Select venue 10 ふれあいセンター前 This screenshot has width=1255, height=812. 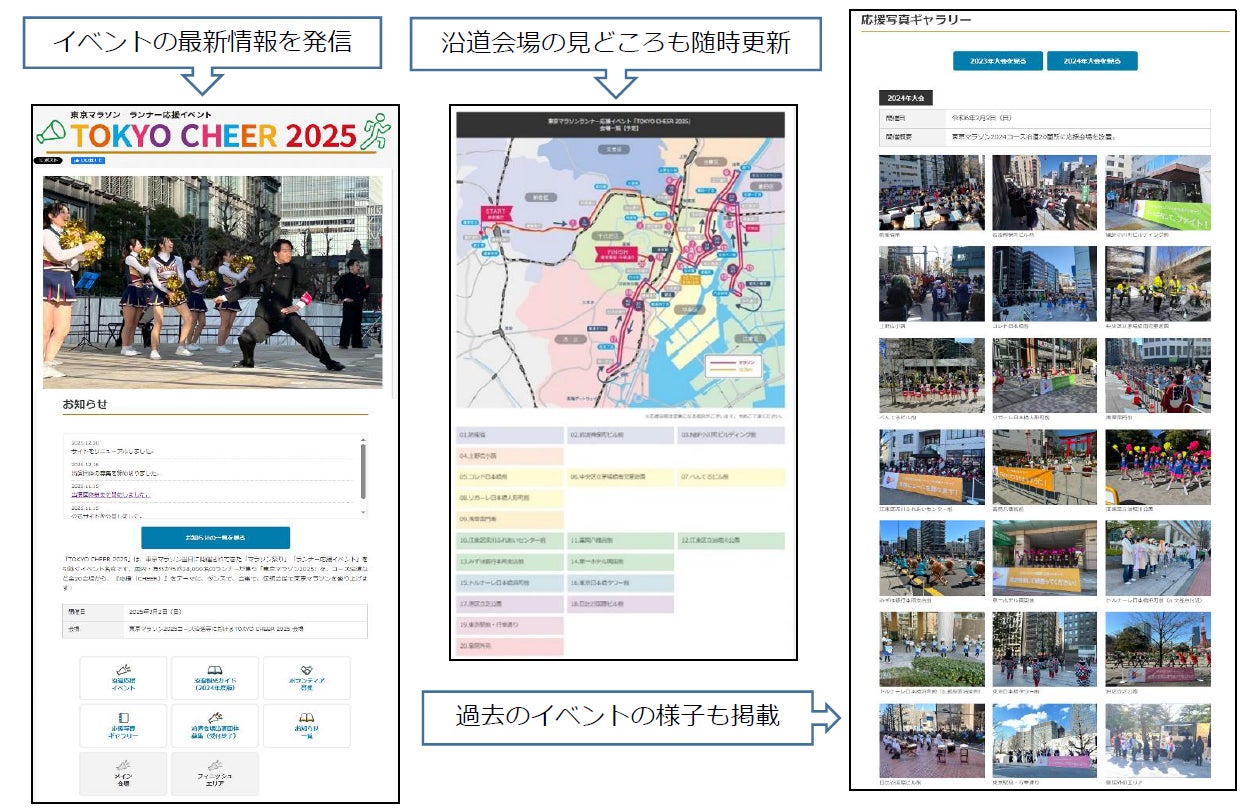coord(510,540)
